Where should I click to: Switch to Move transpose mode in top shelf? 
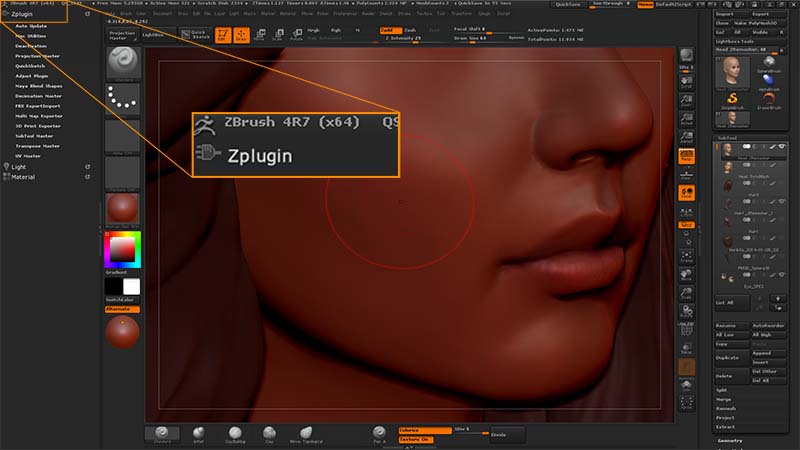tap(260, 35)
